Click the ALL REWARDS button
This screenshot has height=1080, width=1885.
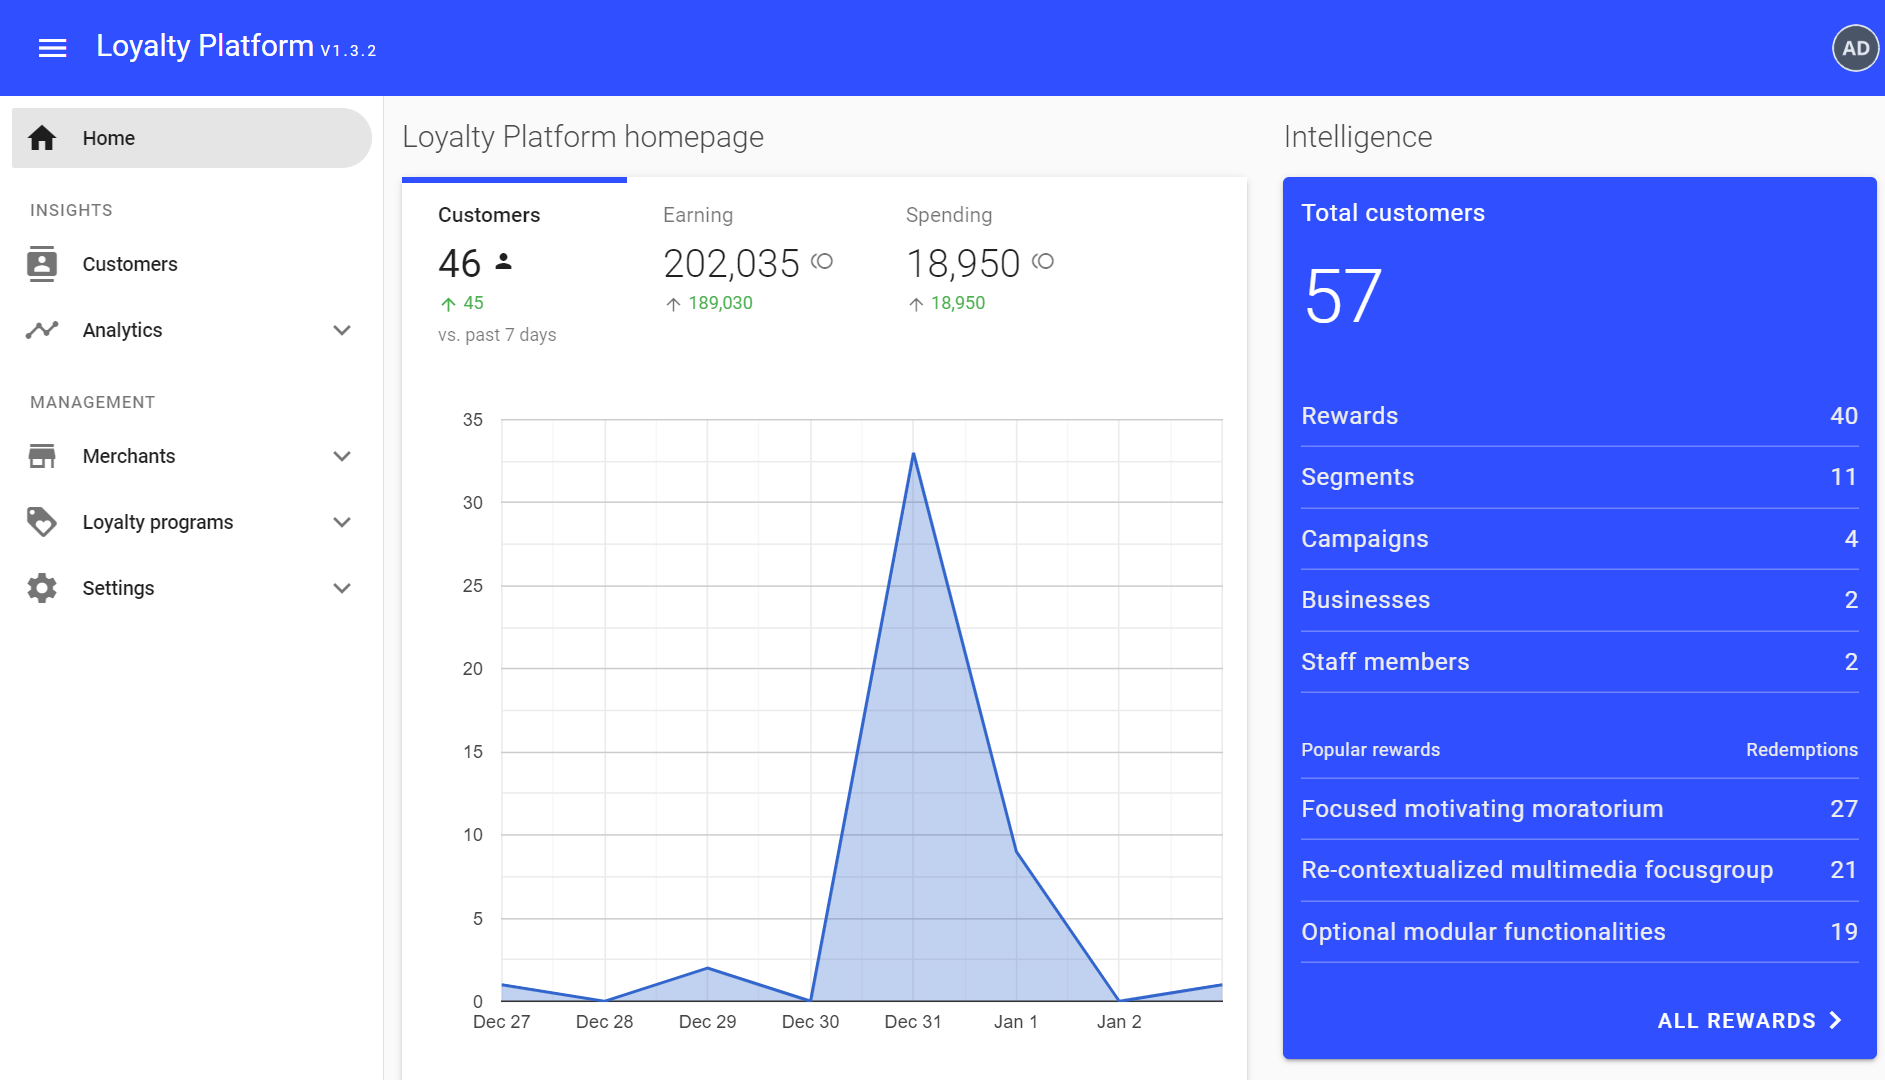point(1750,1020)
